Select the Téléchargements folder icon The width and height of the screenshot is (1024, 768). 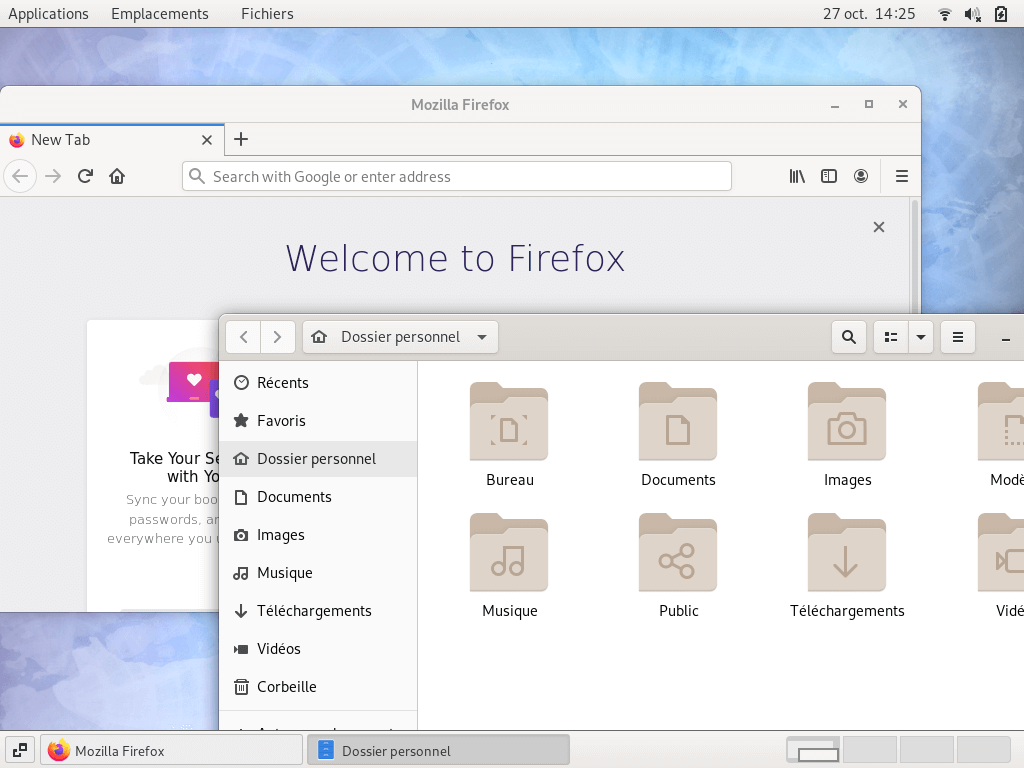click(847, 553)
